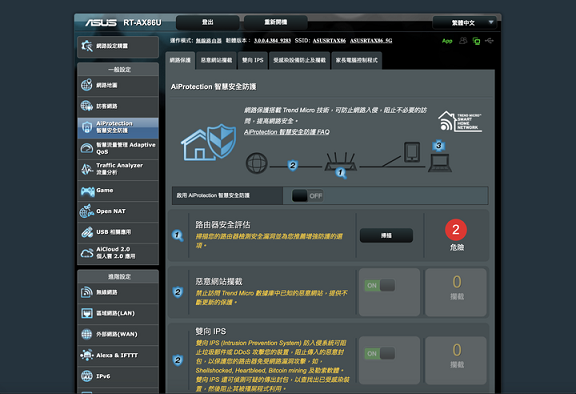The height and width of the screenshot is (394, 576).
Task: Toggle the 惡意網站攔截 ON switch
Action: point(379,285)
